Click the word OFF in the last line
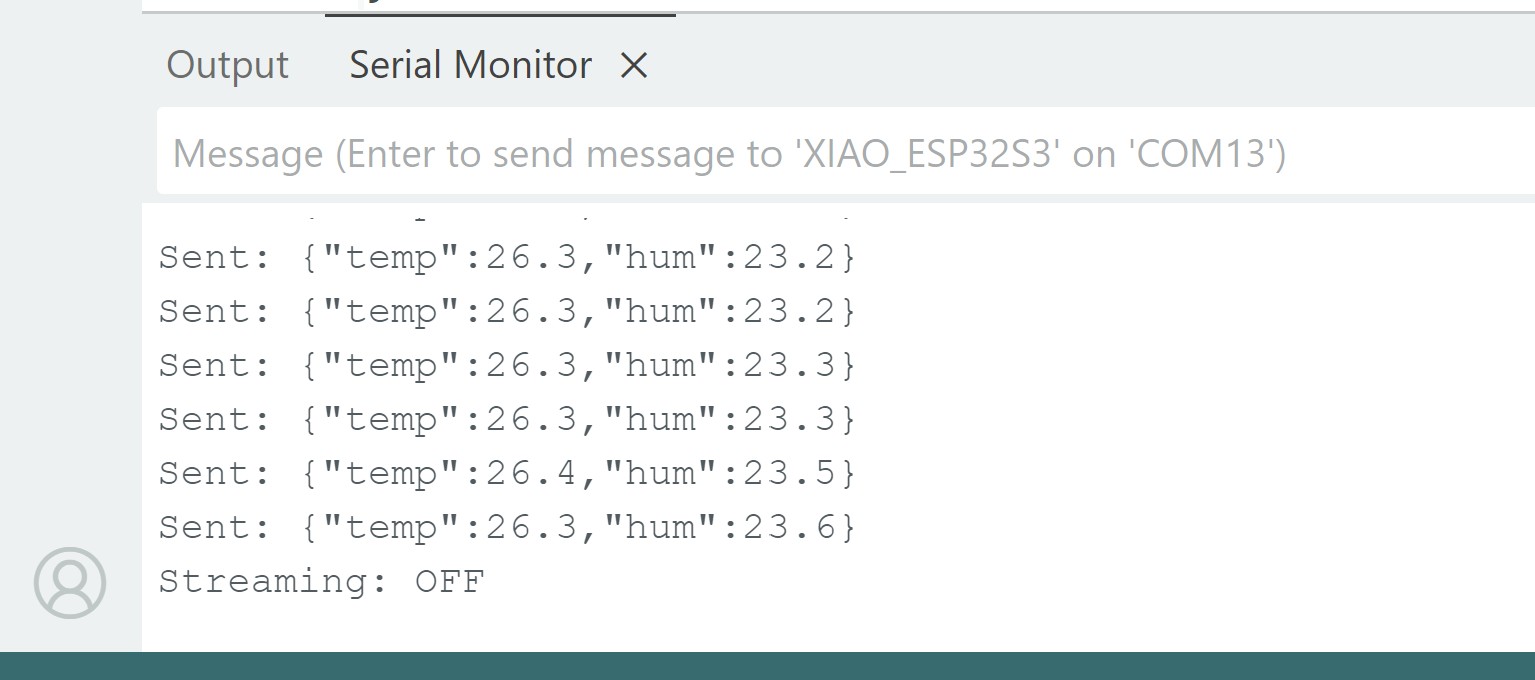The image size is (1535, 680). 450,581
